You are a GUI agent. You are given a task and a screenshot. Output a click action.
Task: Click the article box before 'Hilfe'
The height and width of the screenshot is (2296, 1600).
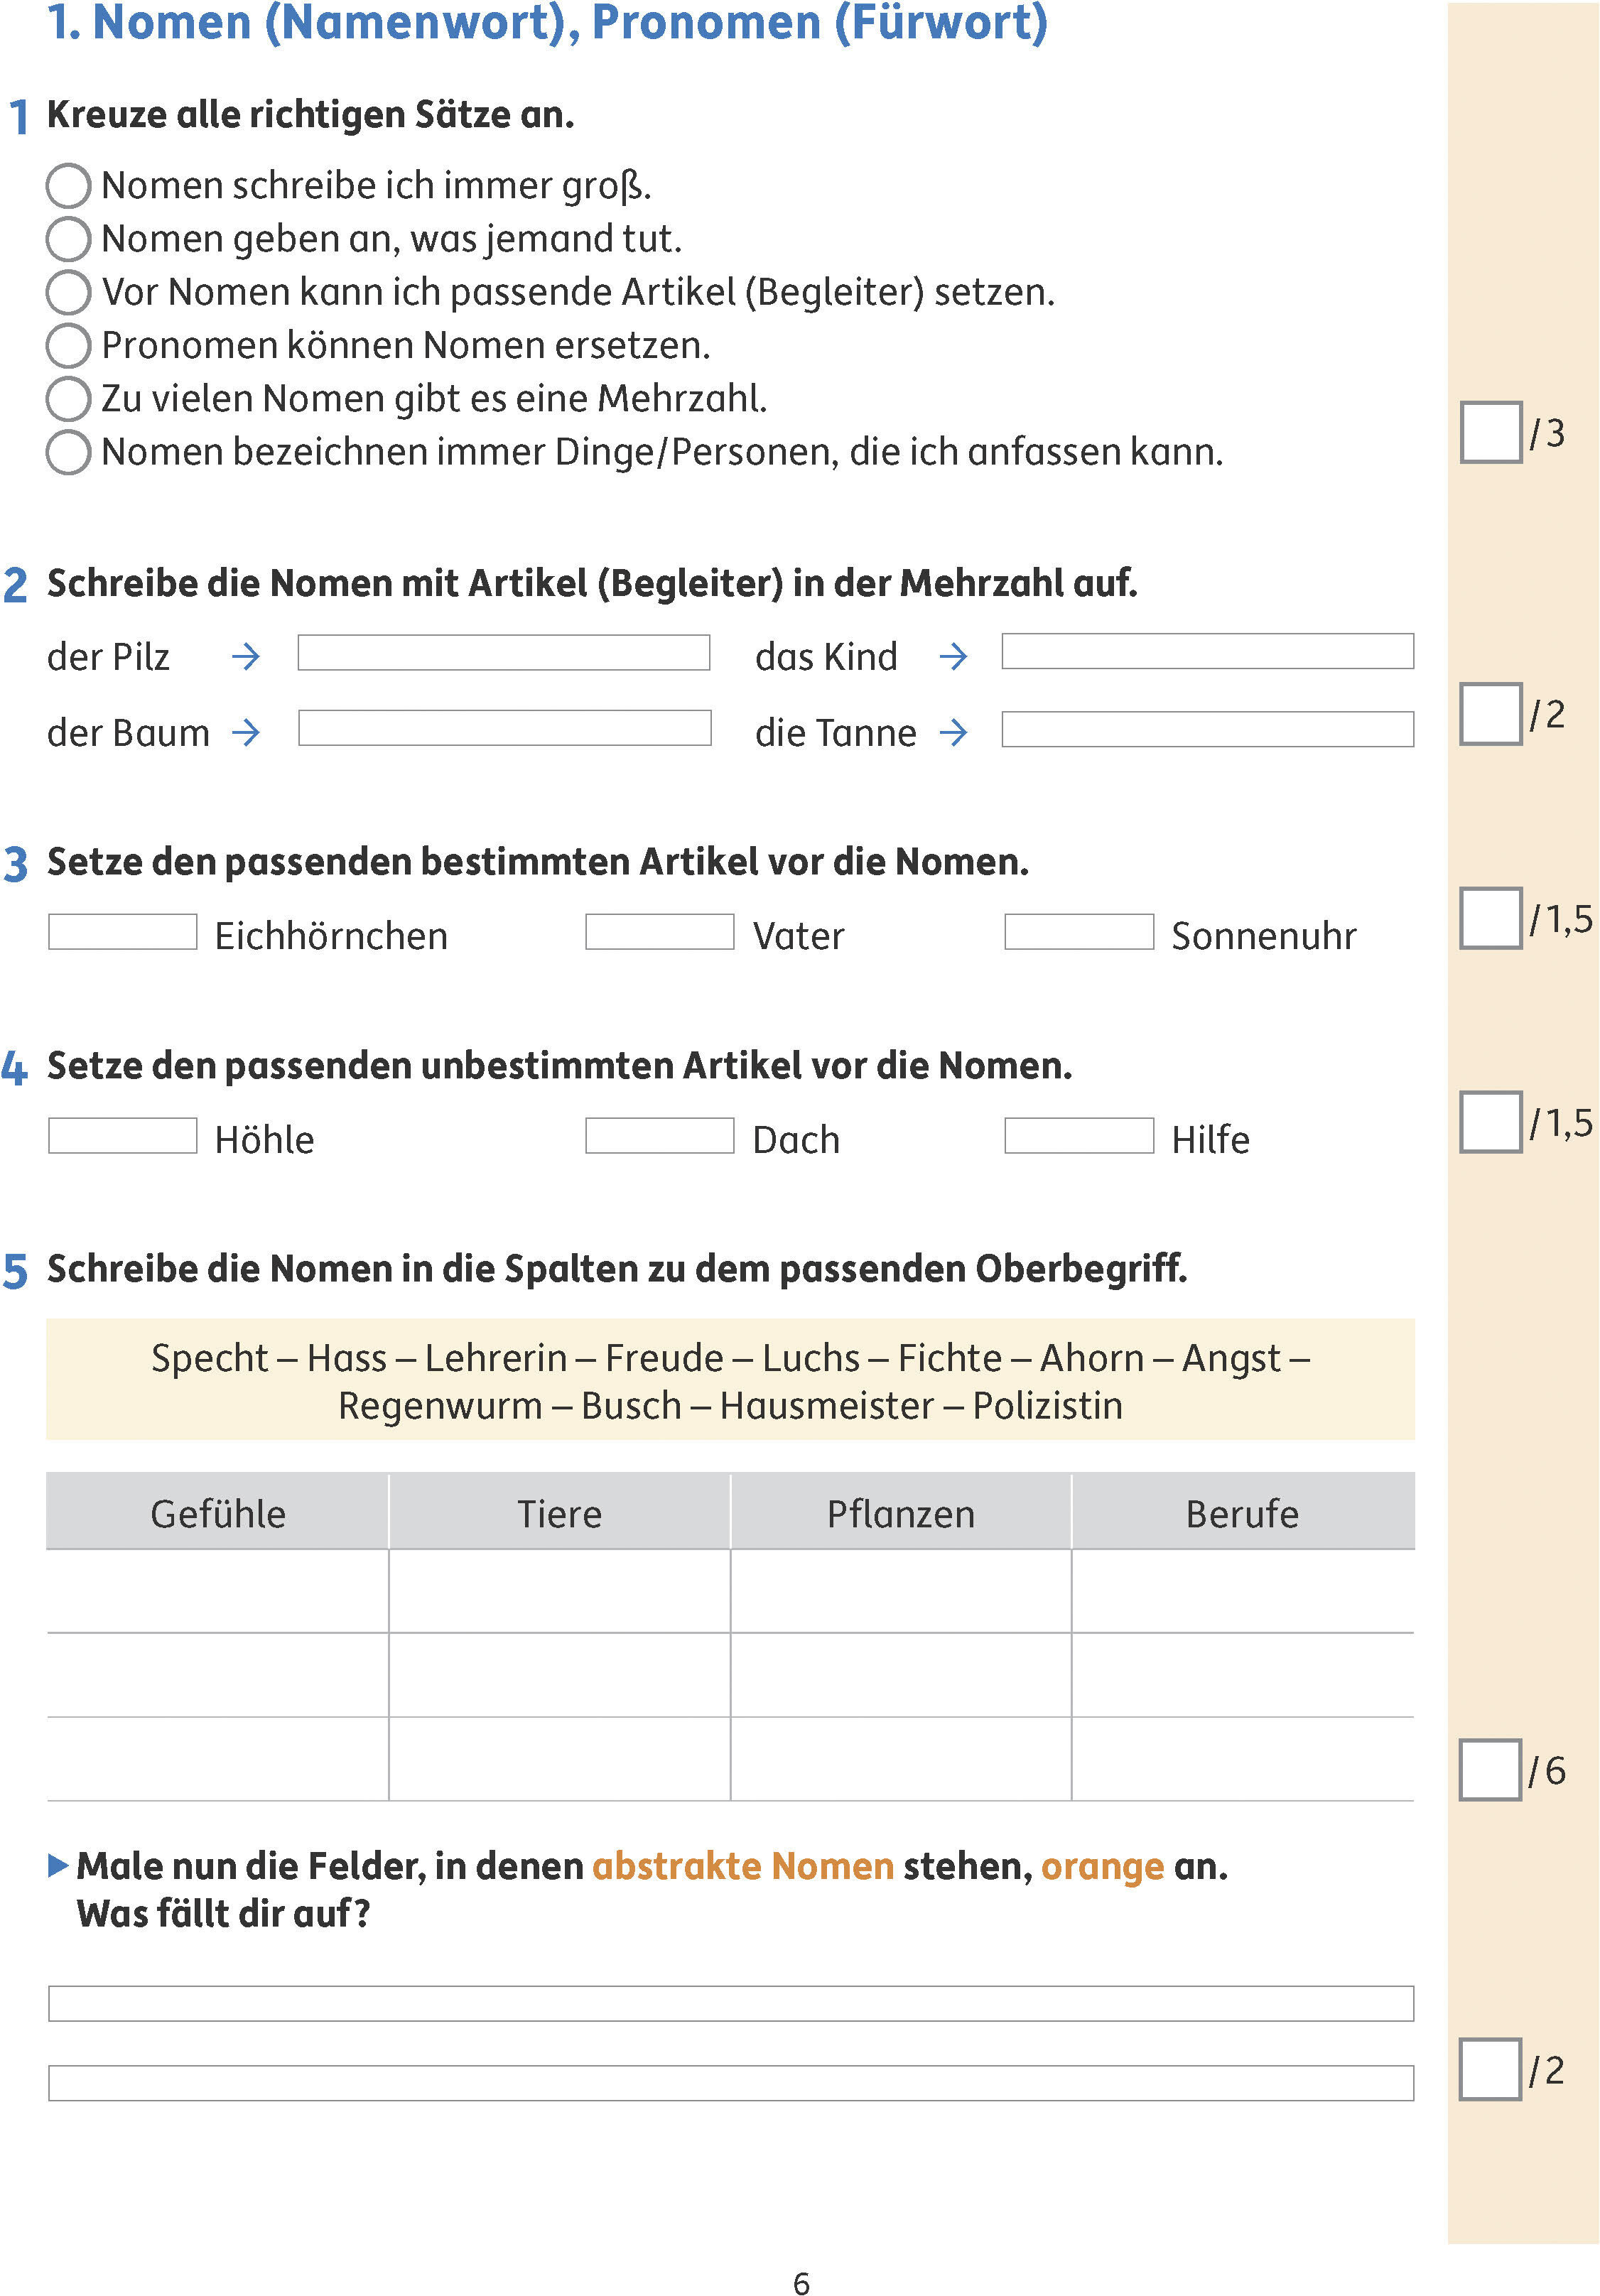[x=1079, y=1136]
